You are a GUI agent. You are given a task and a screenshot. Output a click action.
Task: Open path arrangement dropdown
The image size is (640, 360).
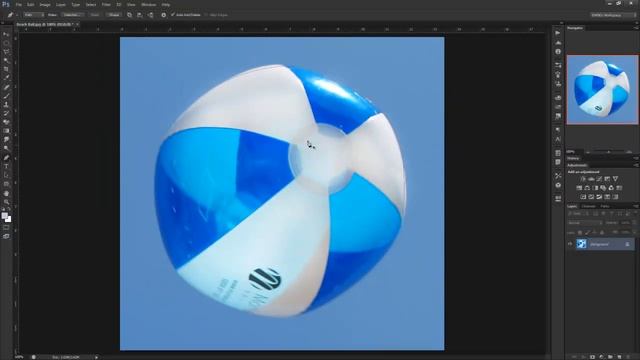tap(151, 15)
